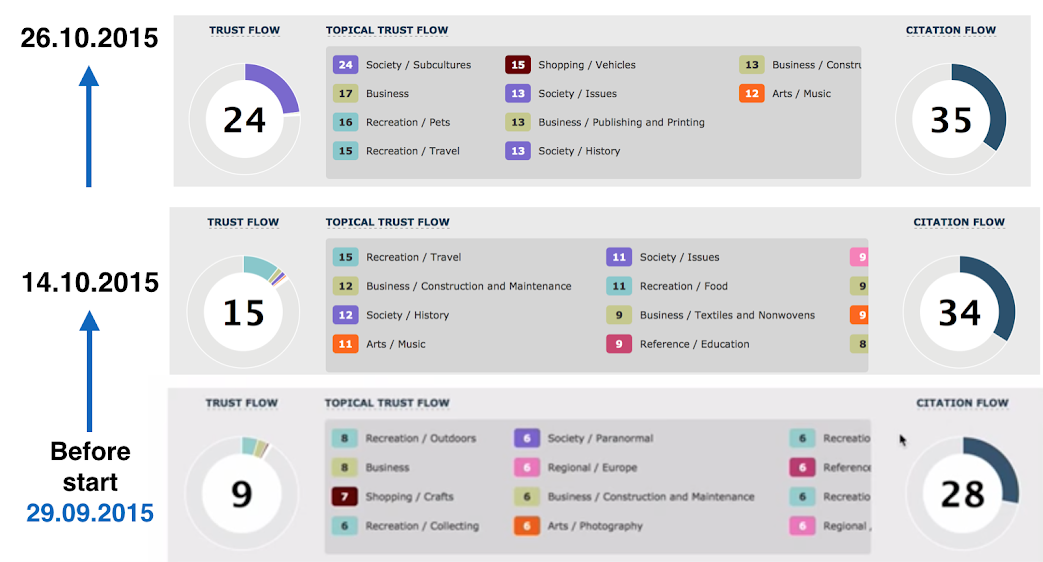Click the teal 16 Recreation / Pets badge

345,122
